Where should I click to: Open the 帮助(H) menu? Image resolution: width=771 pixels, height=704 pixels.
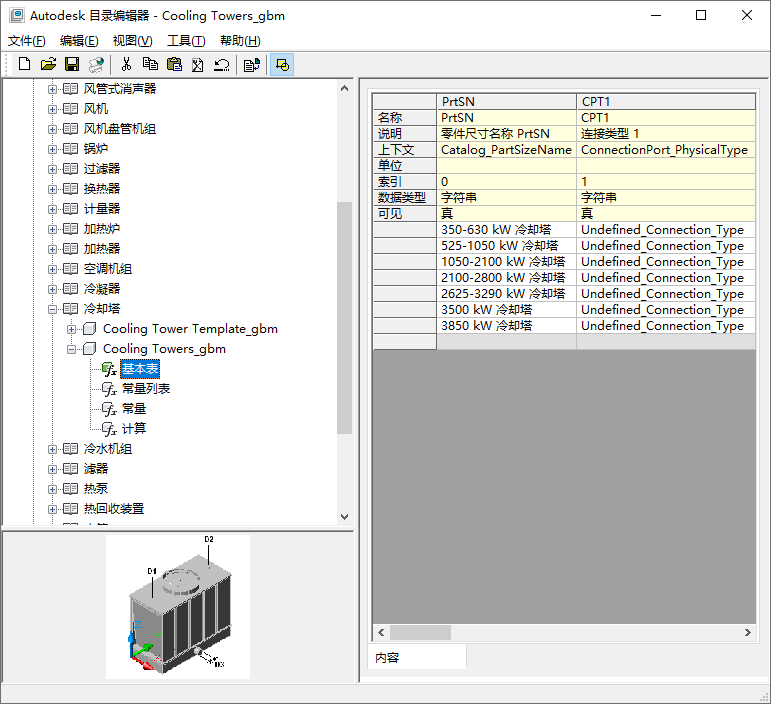[240, 41]
